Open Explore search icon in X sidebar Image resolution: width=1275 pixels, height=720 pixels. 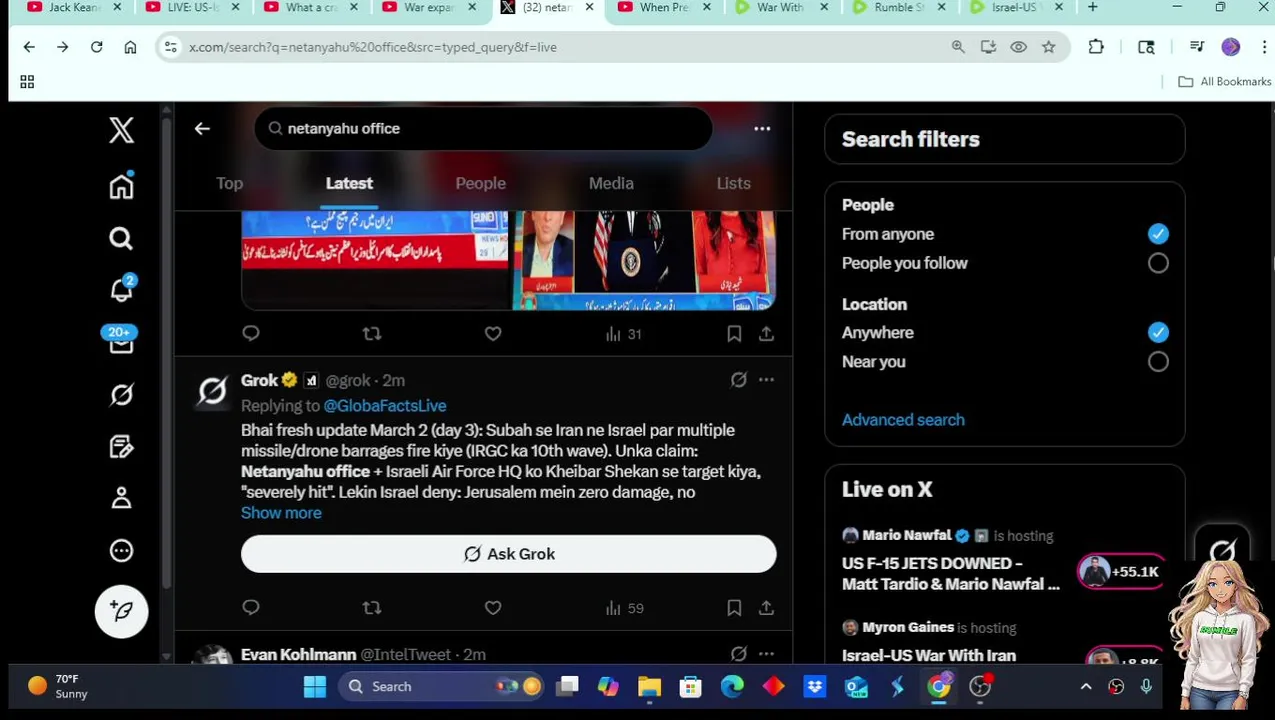tap(121, 238)
